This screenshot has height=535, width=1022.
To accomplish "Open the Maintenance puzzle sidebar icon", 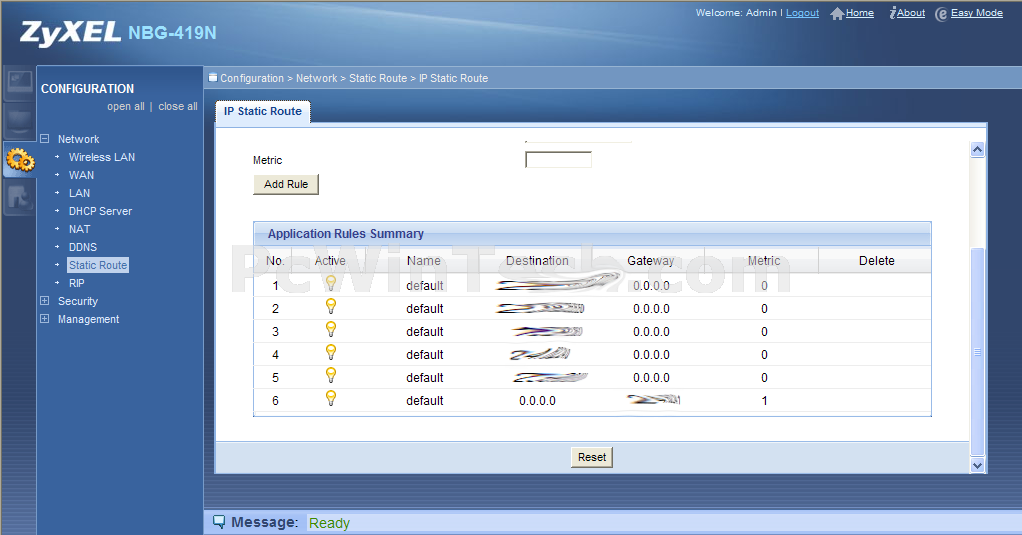I will pos(20,196).
